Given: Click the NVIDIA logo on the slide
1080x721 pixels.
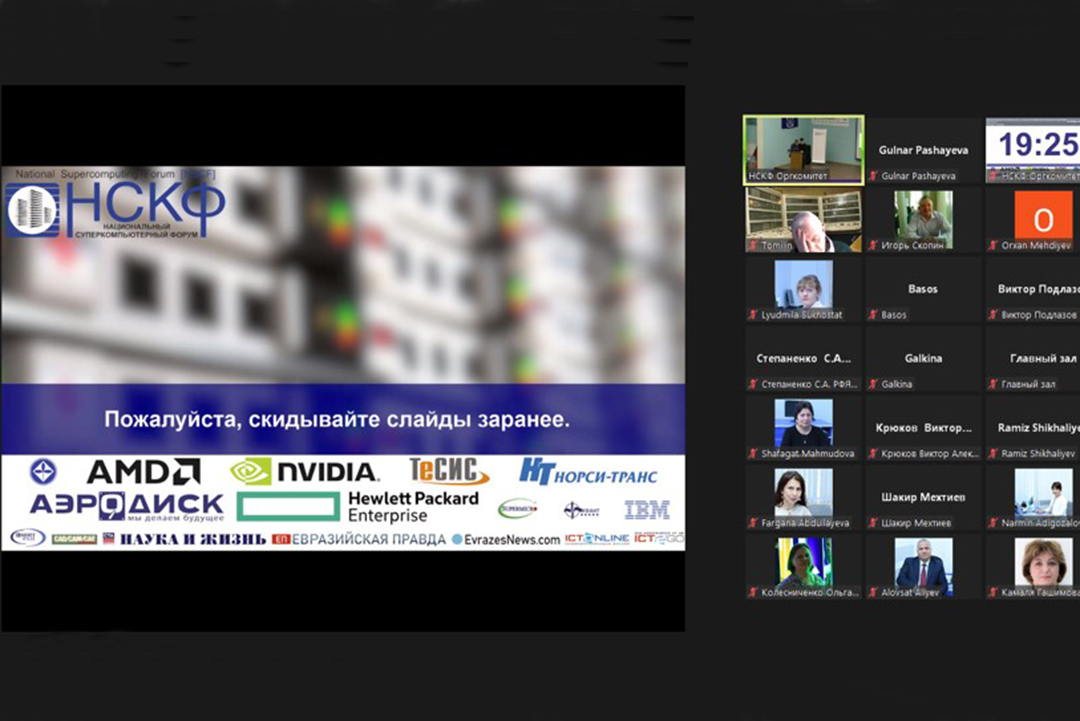Looking at the screenshot, I should click(x=304, y=472).
